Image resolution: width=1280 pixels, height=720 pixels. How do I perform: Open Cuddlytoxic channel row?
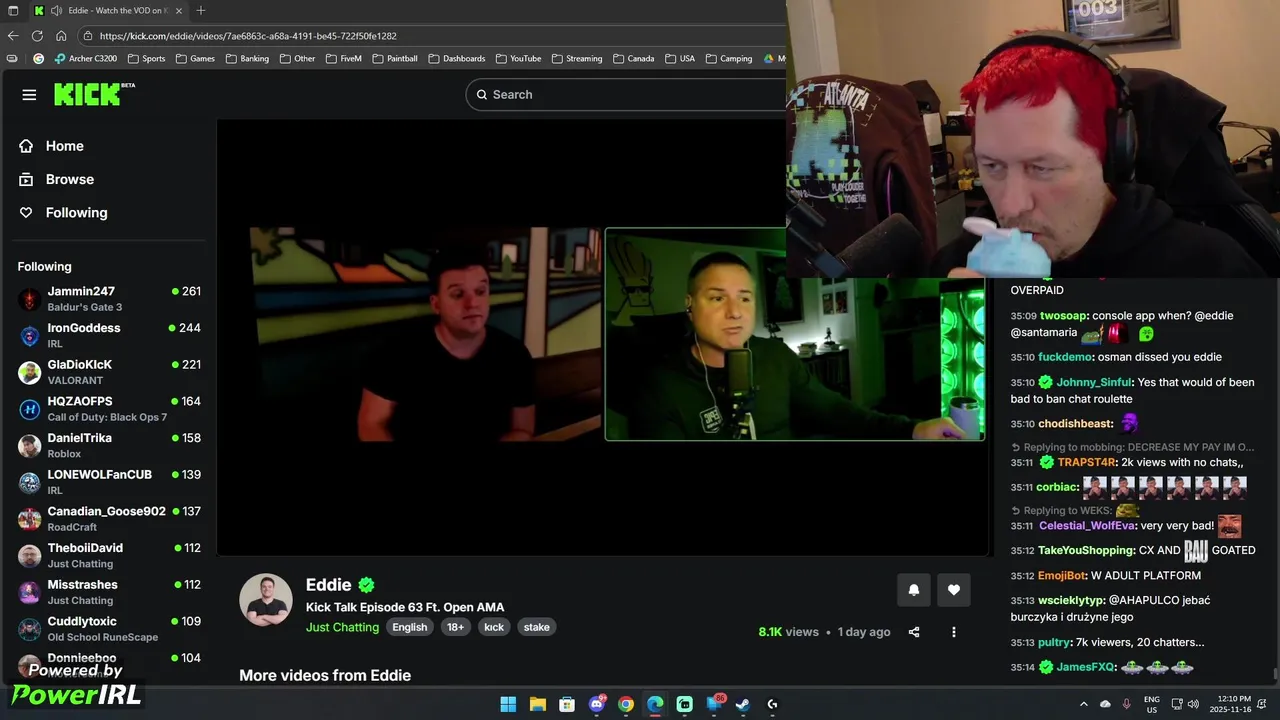tap(109, 629)
